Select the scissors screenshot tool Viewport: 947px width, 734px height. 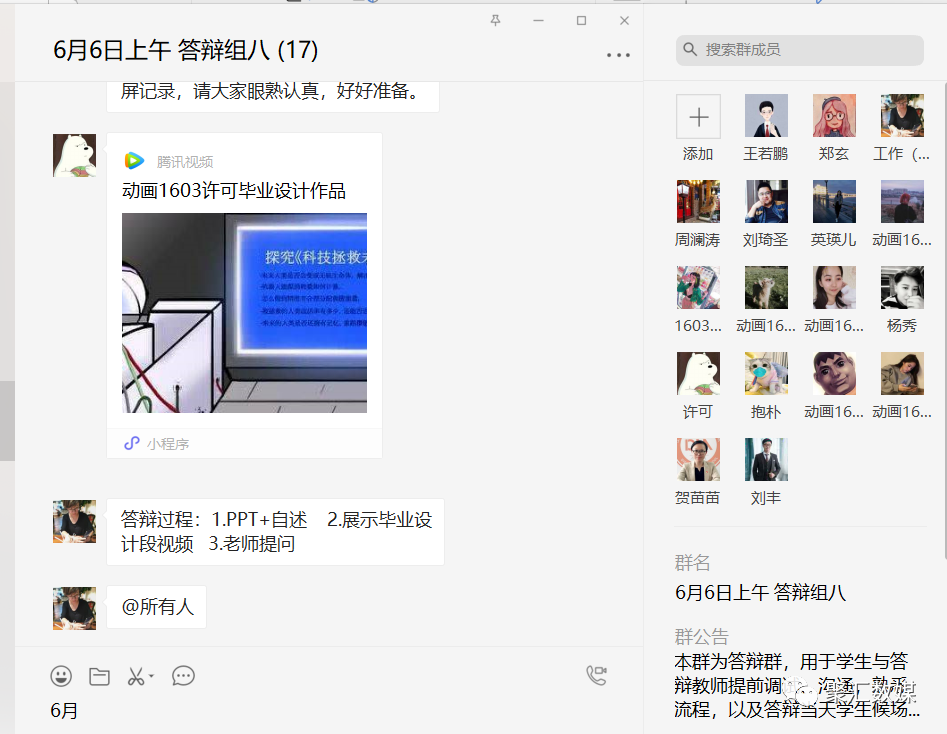(135, 677)
